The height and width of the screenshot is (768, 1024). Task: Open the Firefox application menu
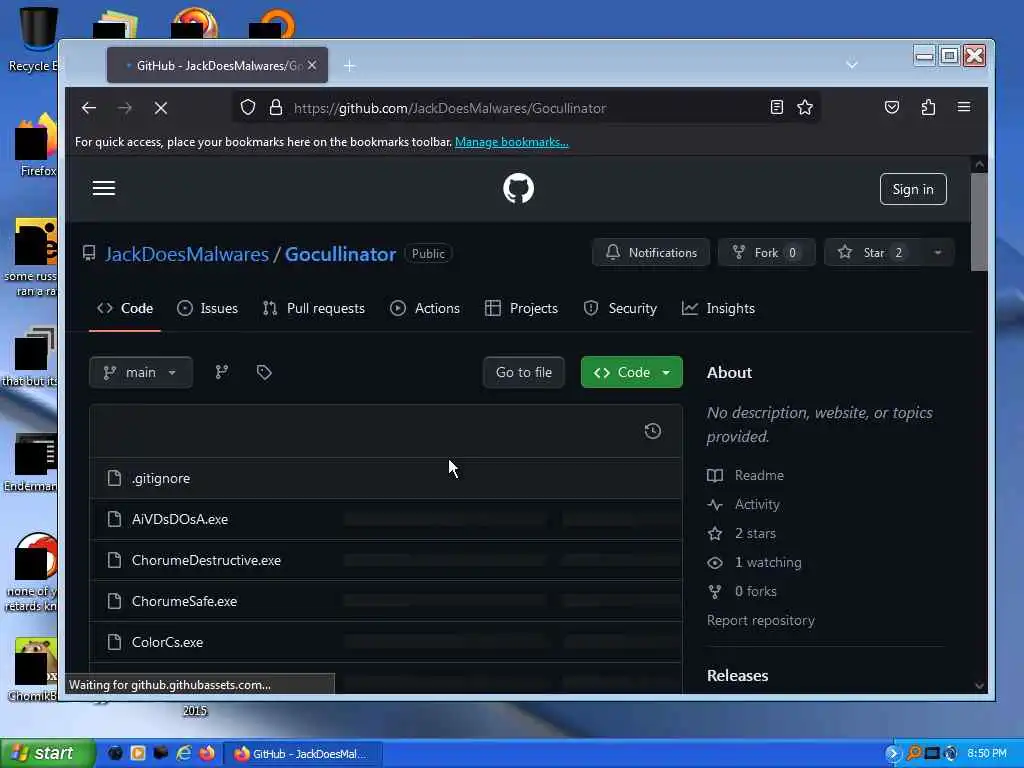click(x=964, y=107)
